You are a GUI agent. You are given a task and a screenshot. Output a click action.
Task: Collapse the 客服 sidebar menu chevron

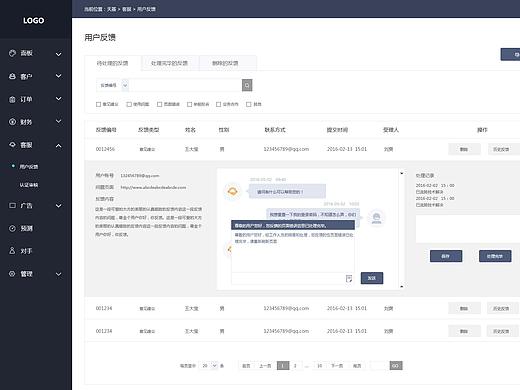58,146
